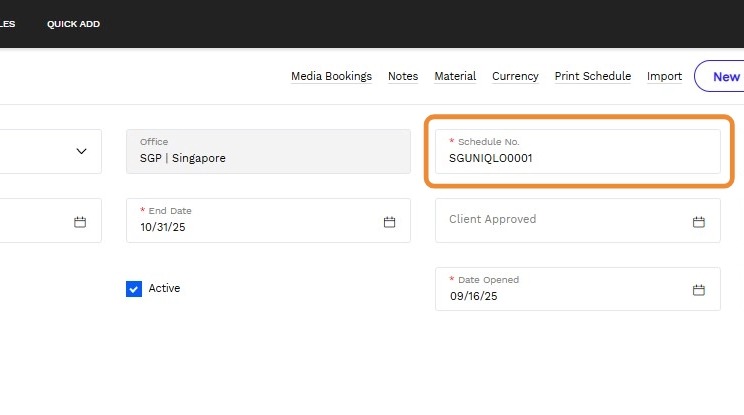This screenshot has height=415, width=744.
Task: Click calendar icon in the leftmost date field
Action: click(80, 221)
